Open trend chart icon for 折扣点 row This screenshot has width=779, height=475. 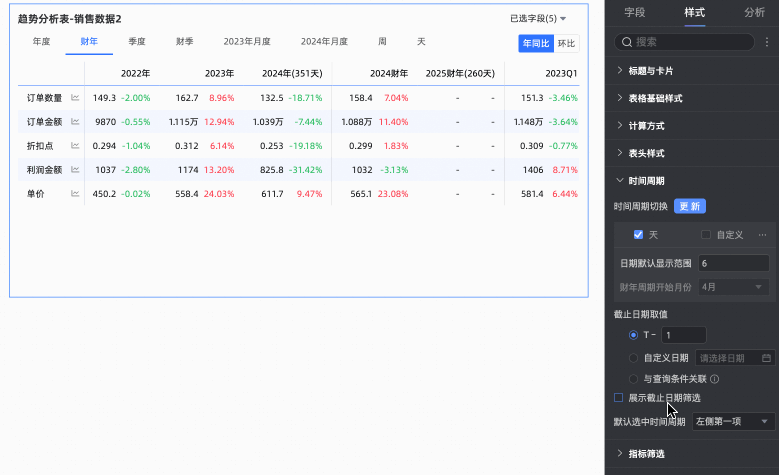pyautogui.click(x=75, y=146)
